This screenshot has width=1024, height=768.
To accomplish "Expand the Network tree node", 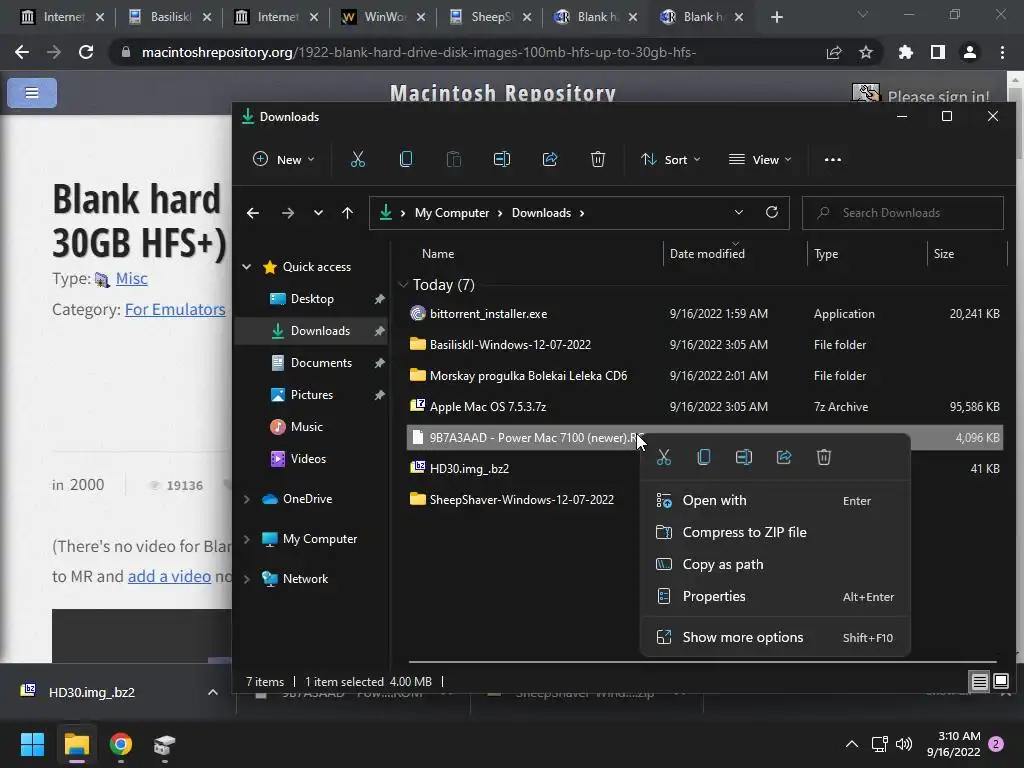I will point(246,579).
